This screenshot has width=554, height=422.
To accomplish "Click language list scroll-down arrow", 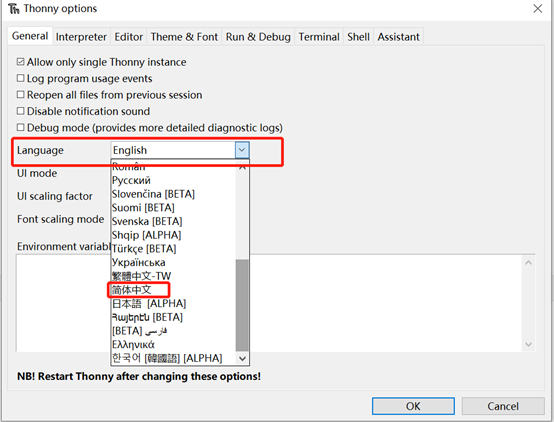I will [242, 358].
